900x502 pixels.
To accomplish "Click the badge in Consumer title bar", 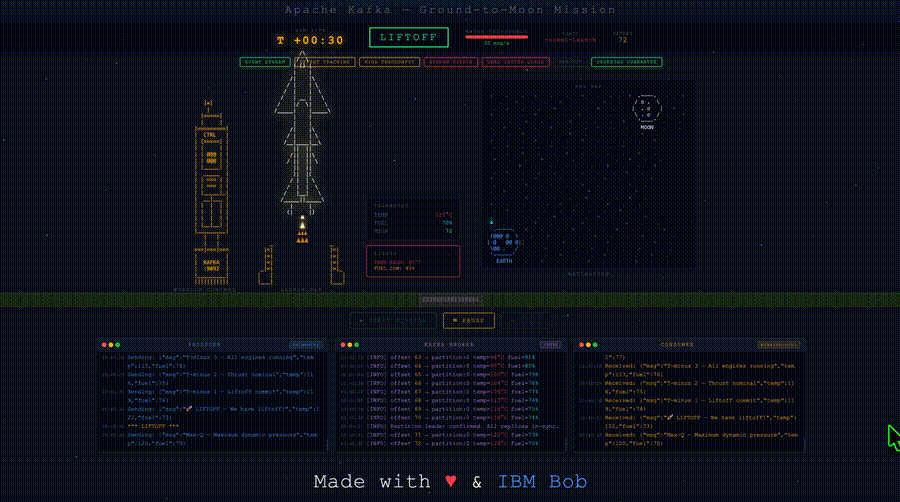I will point(779,345).
